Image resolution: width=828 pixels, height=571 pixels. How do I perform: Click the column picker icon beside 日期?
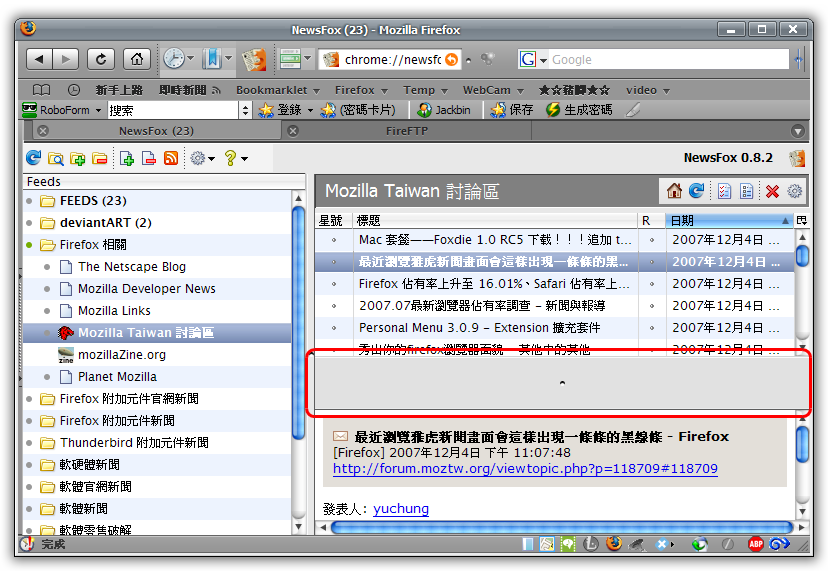point(802,220)
